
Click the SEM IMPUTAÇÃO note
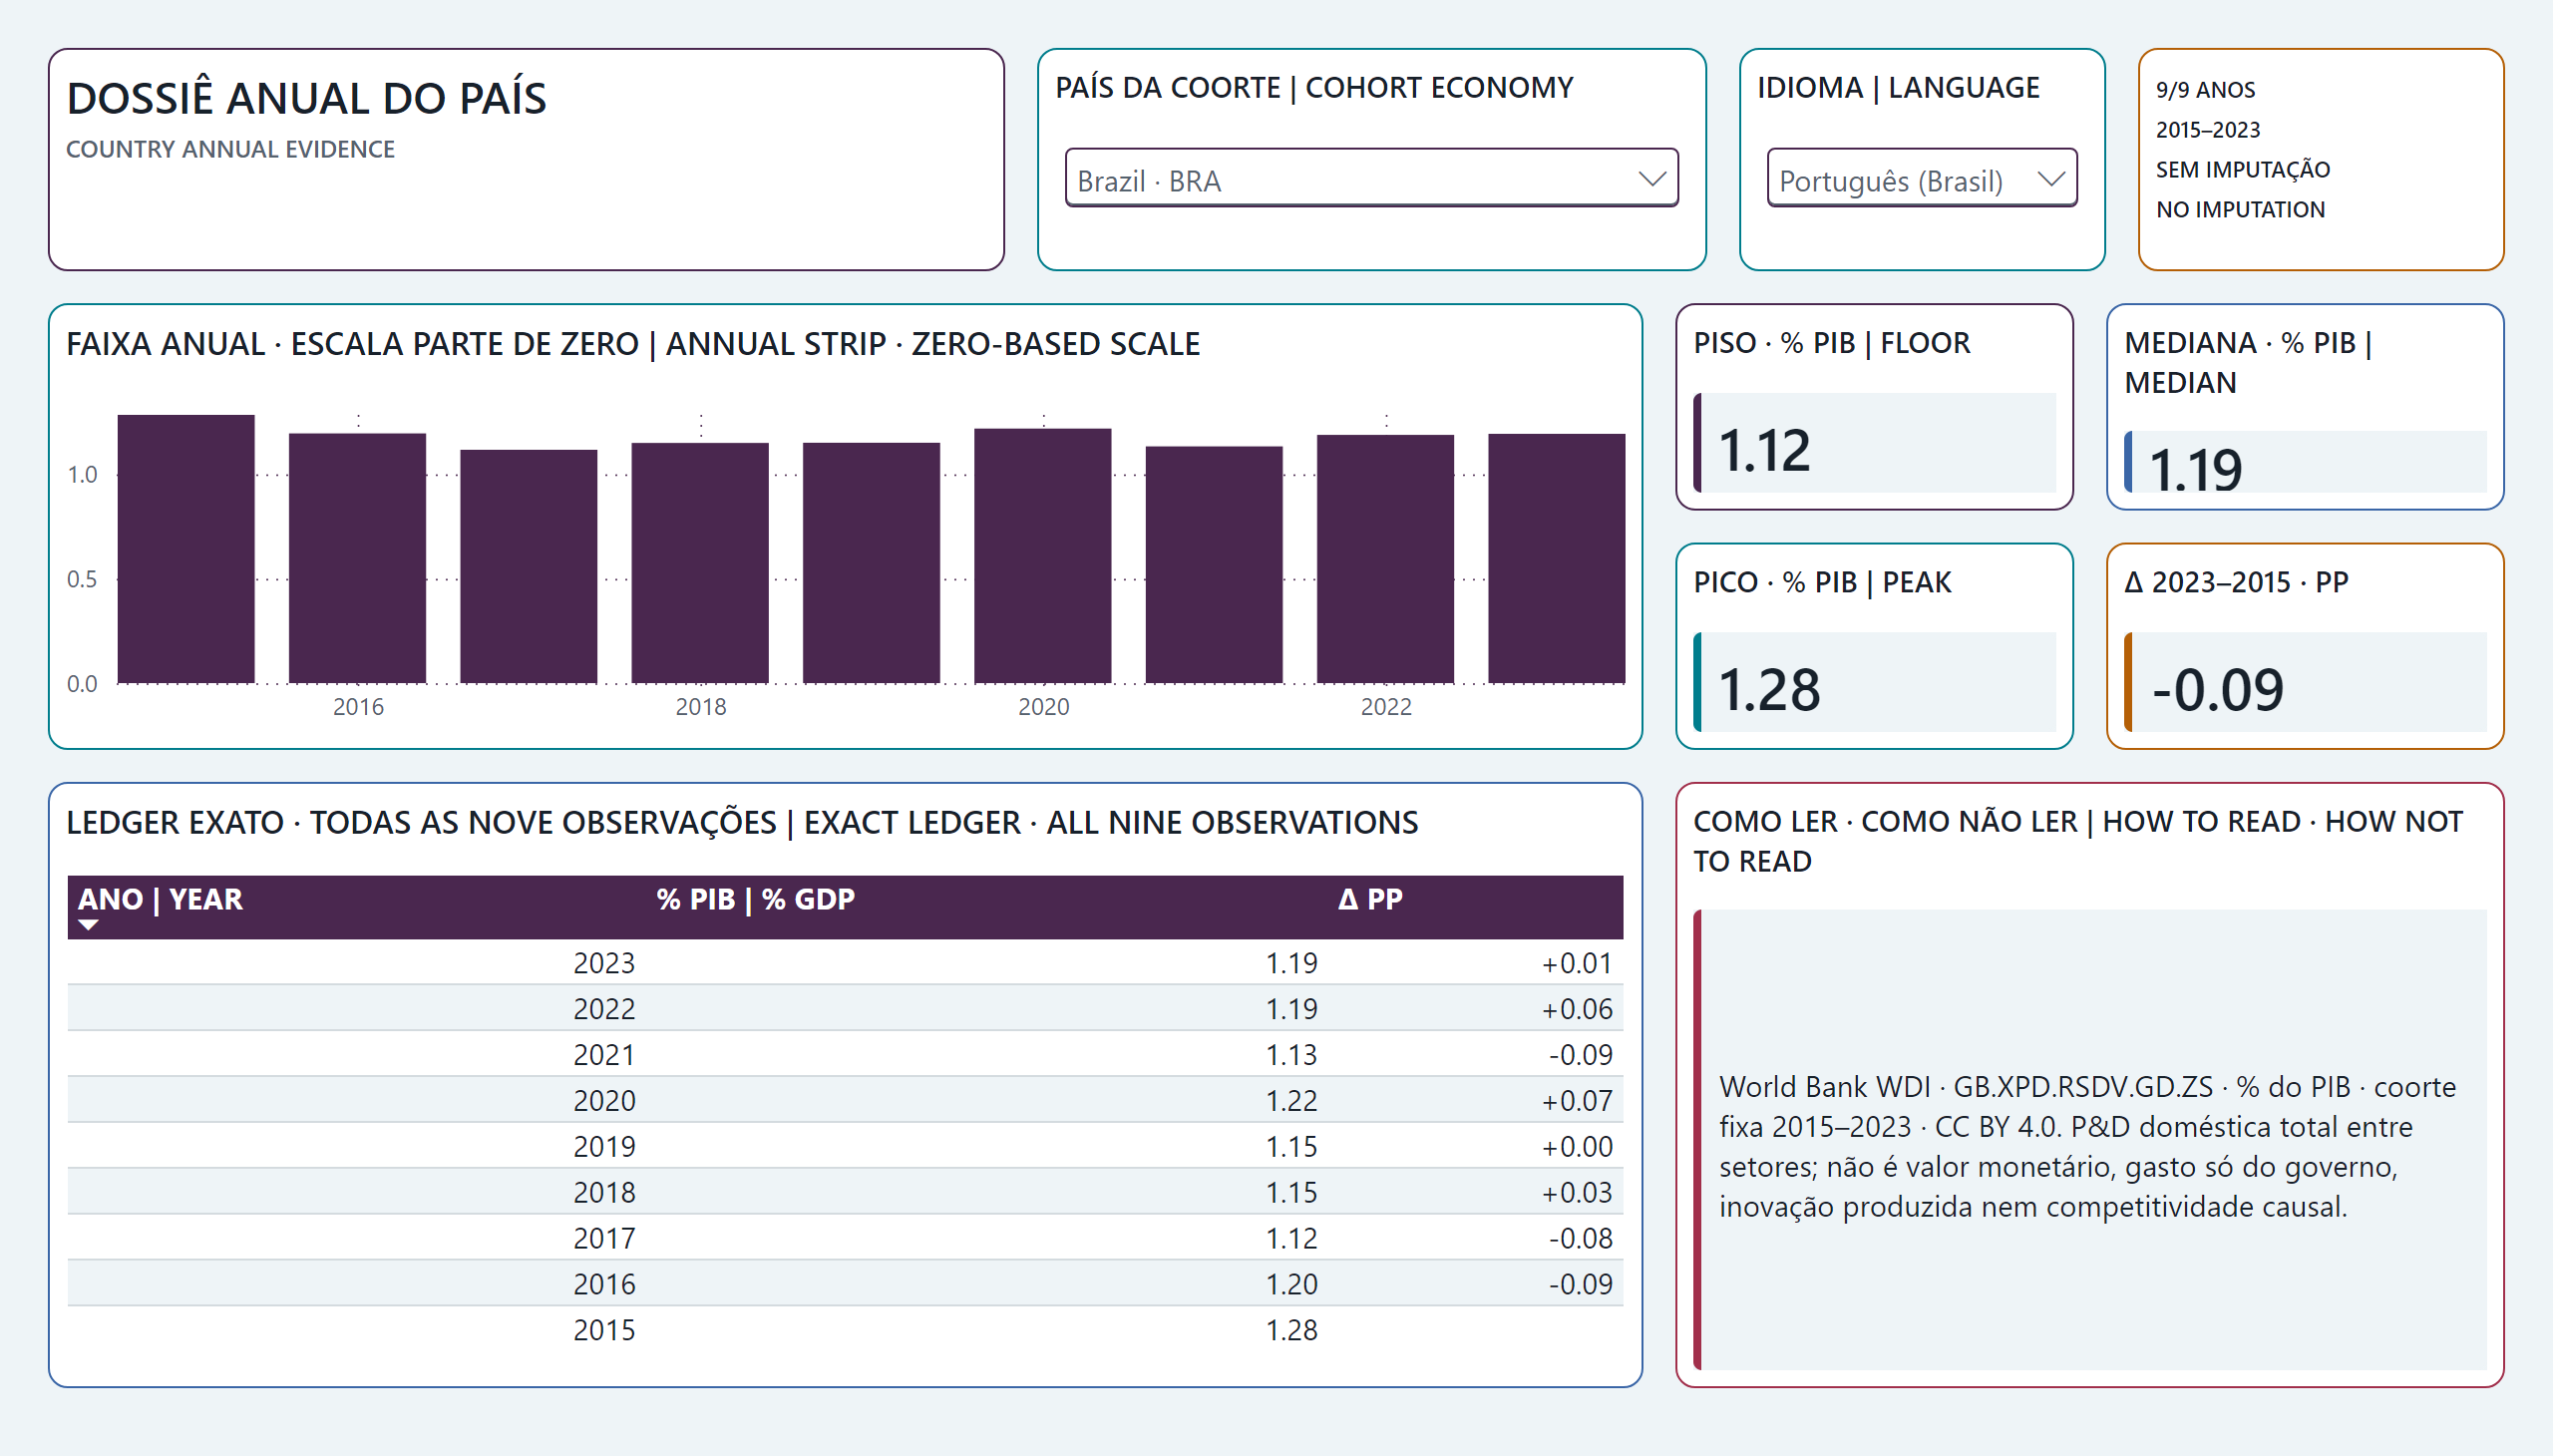[2242, 169]
